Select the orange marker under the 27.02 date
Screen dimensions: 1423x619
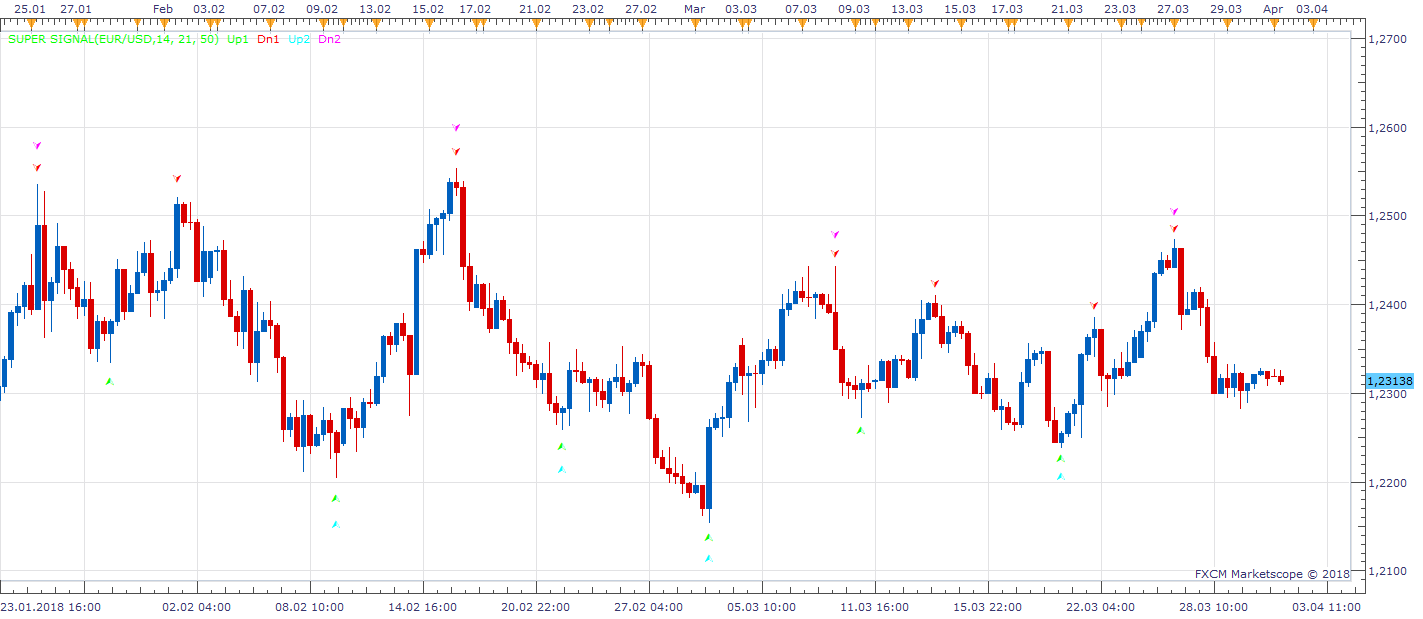point(642,23)
